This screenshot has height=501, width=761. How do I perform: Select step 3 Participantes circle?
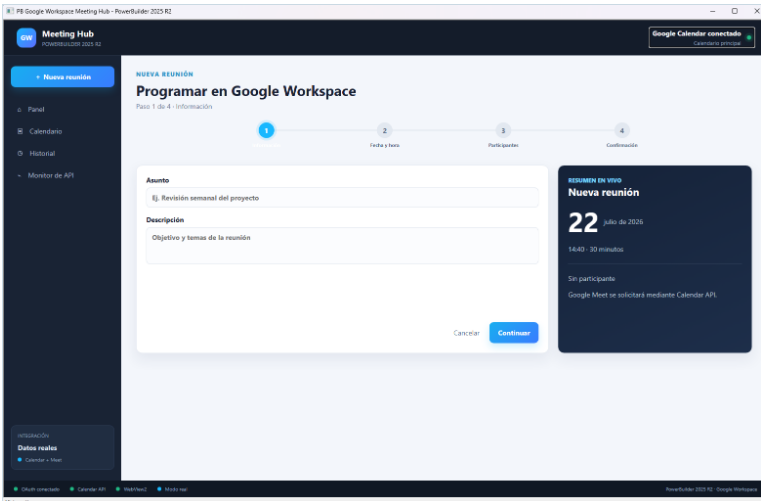click(503, 130)
